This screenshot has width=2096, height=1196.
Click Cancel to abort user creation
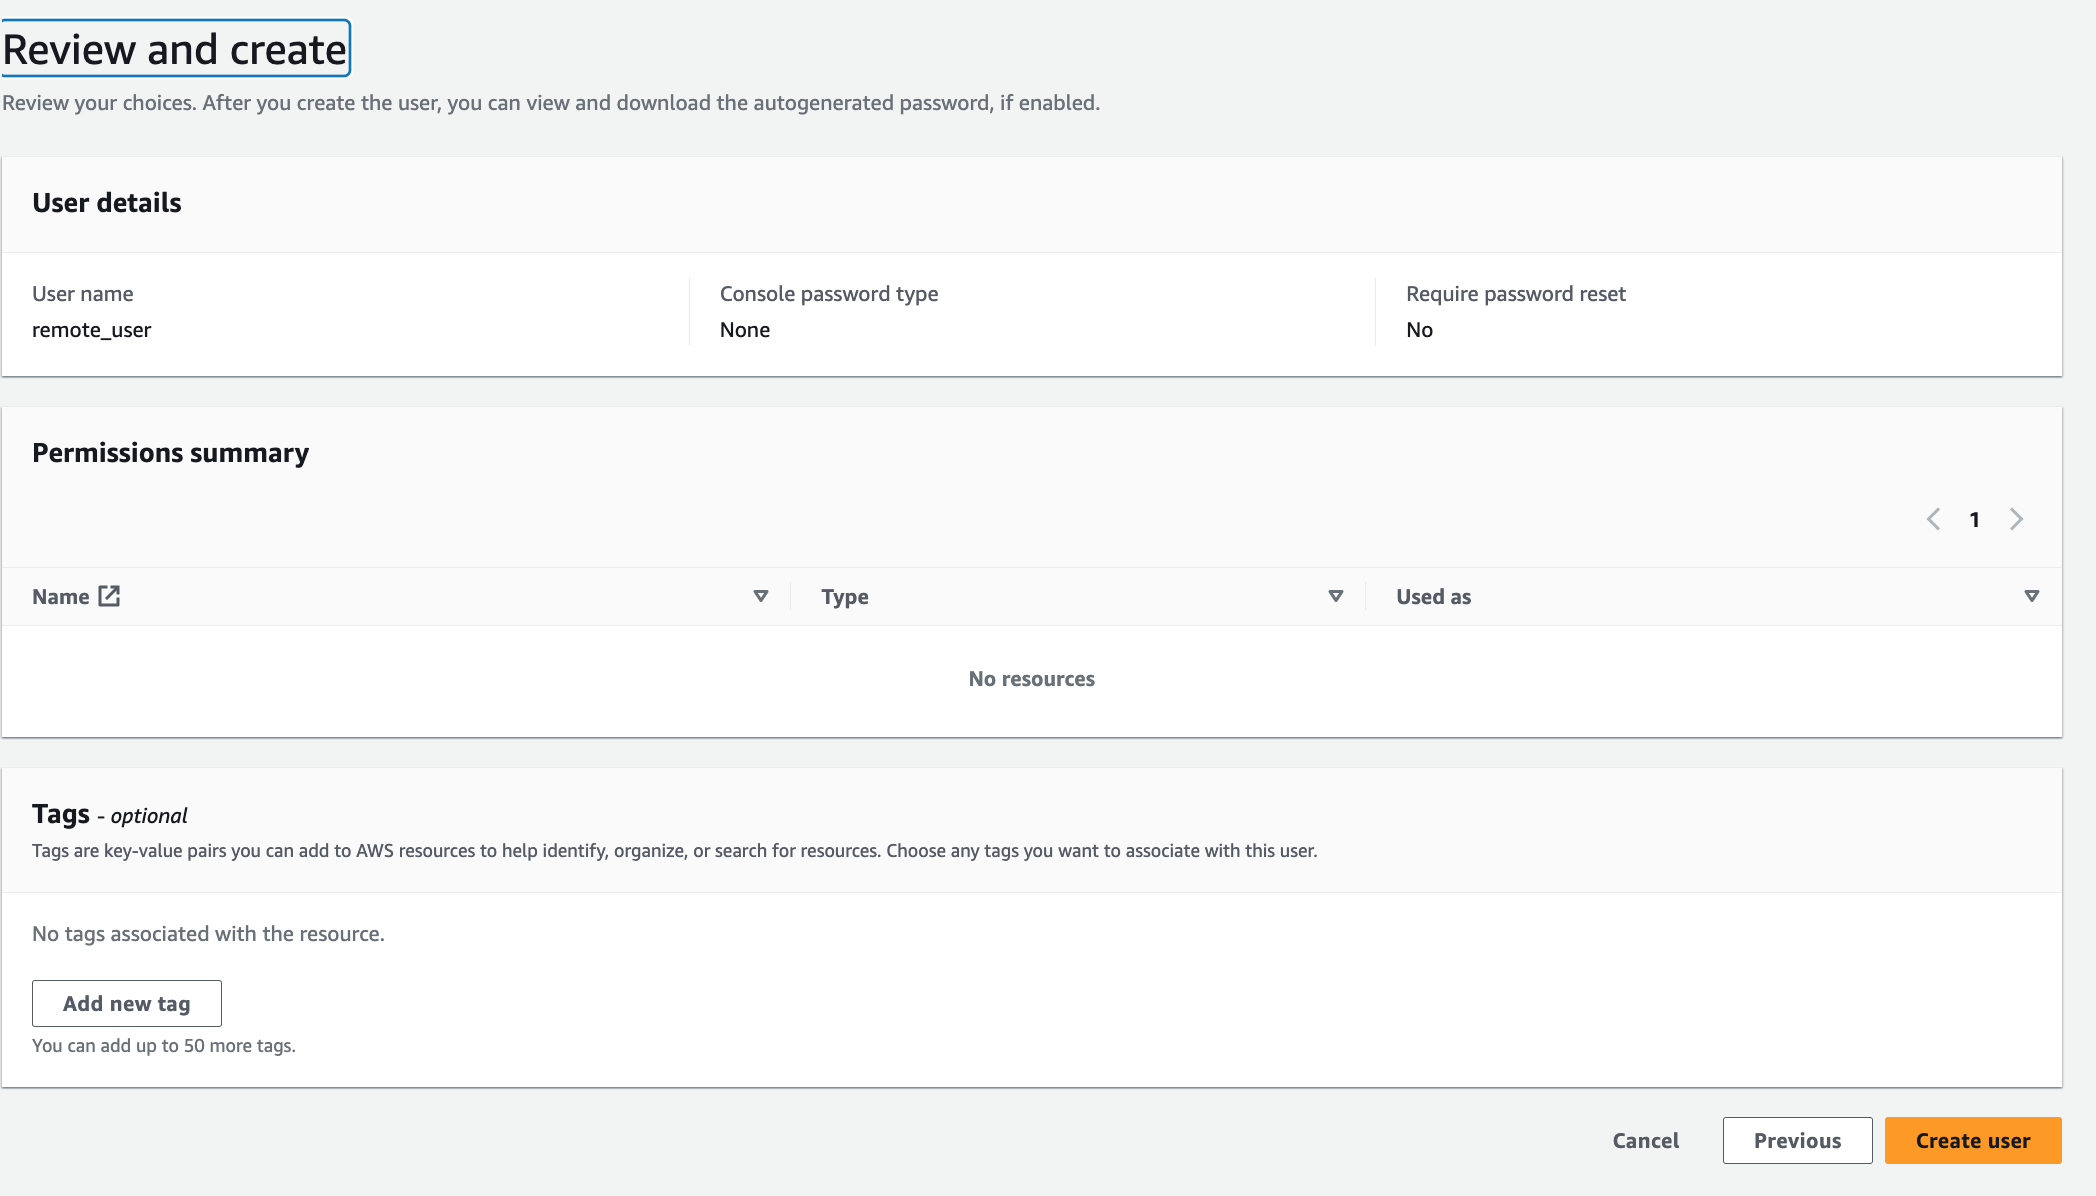[x=1645, y=1140]
